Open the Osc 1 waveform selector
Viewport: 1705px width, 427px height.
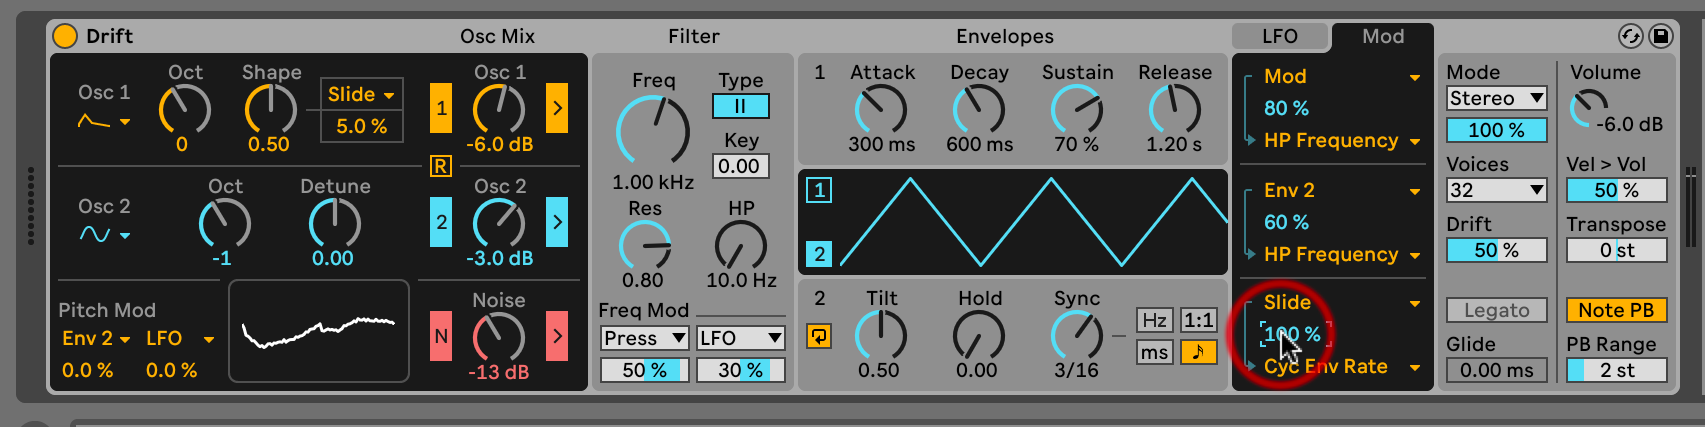tap(104, 122)
